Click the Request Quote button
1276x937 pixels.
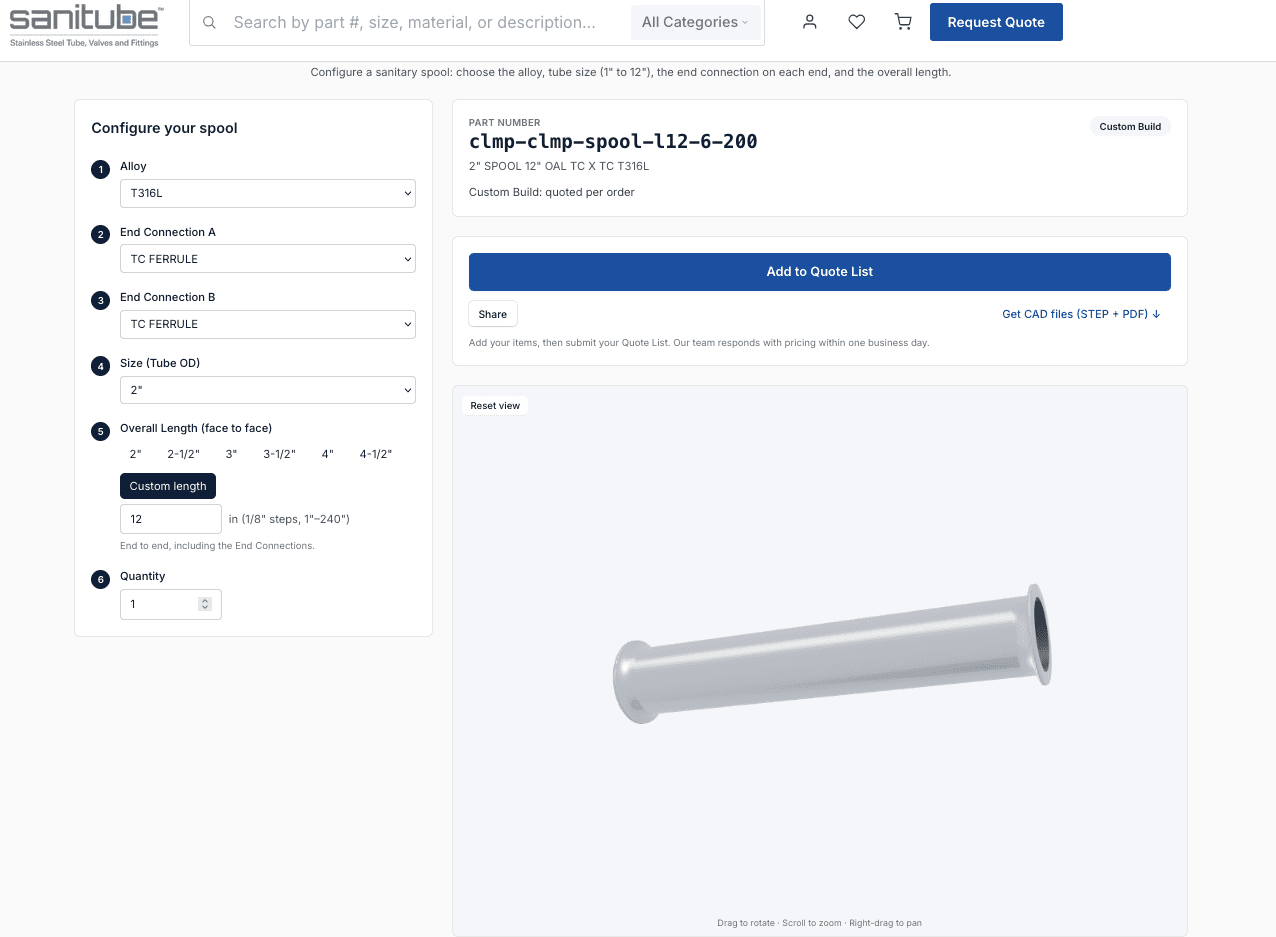996,22
